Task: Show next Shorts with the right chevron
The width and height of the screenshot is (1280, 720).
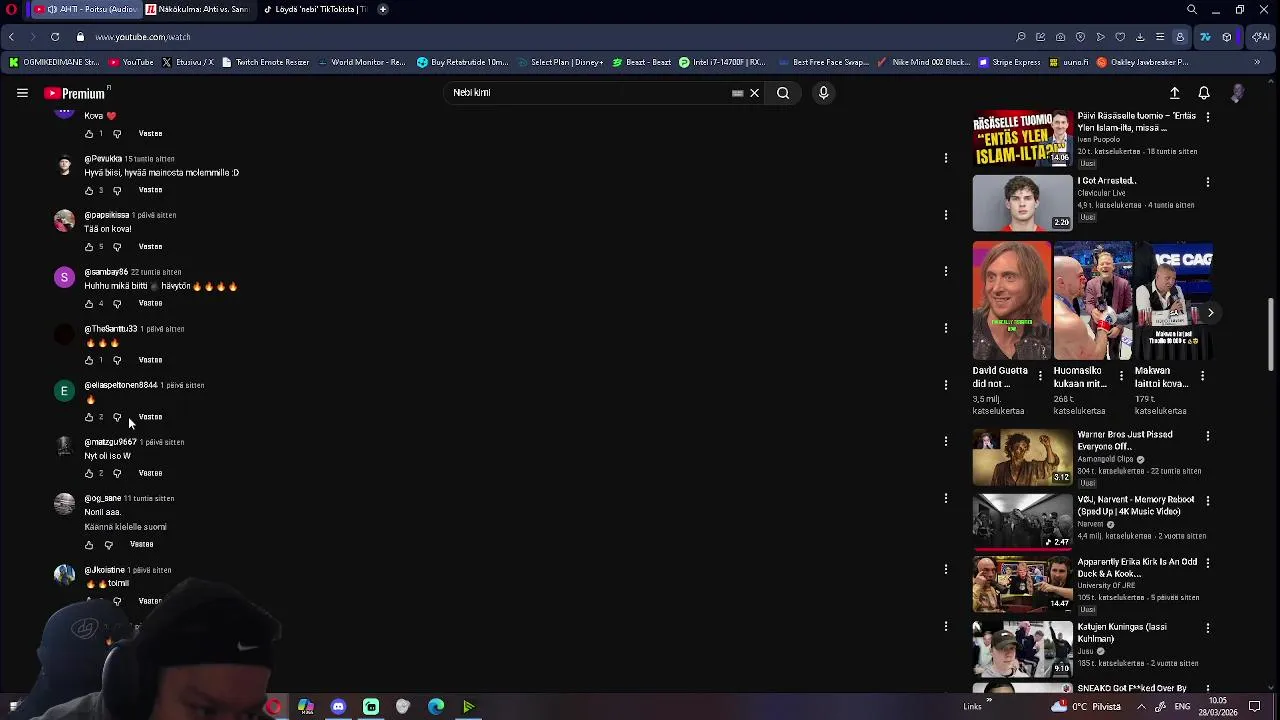Action: (1210, 313)
